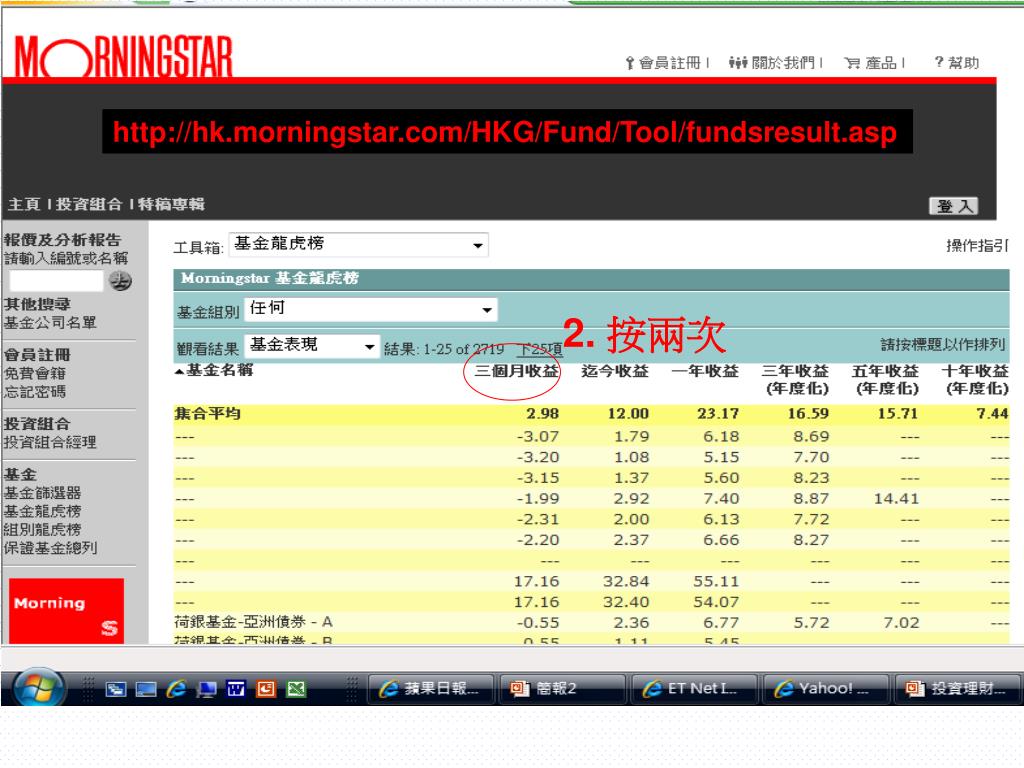Launch Word from quick launch
1024x768 pixels.
[x=236, y=689]
